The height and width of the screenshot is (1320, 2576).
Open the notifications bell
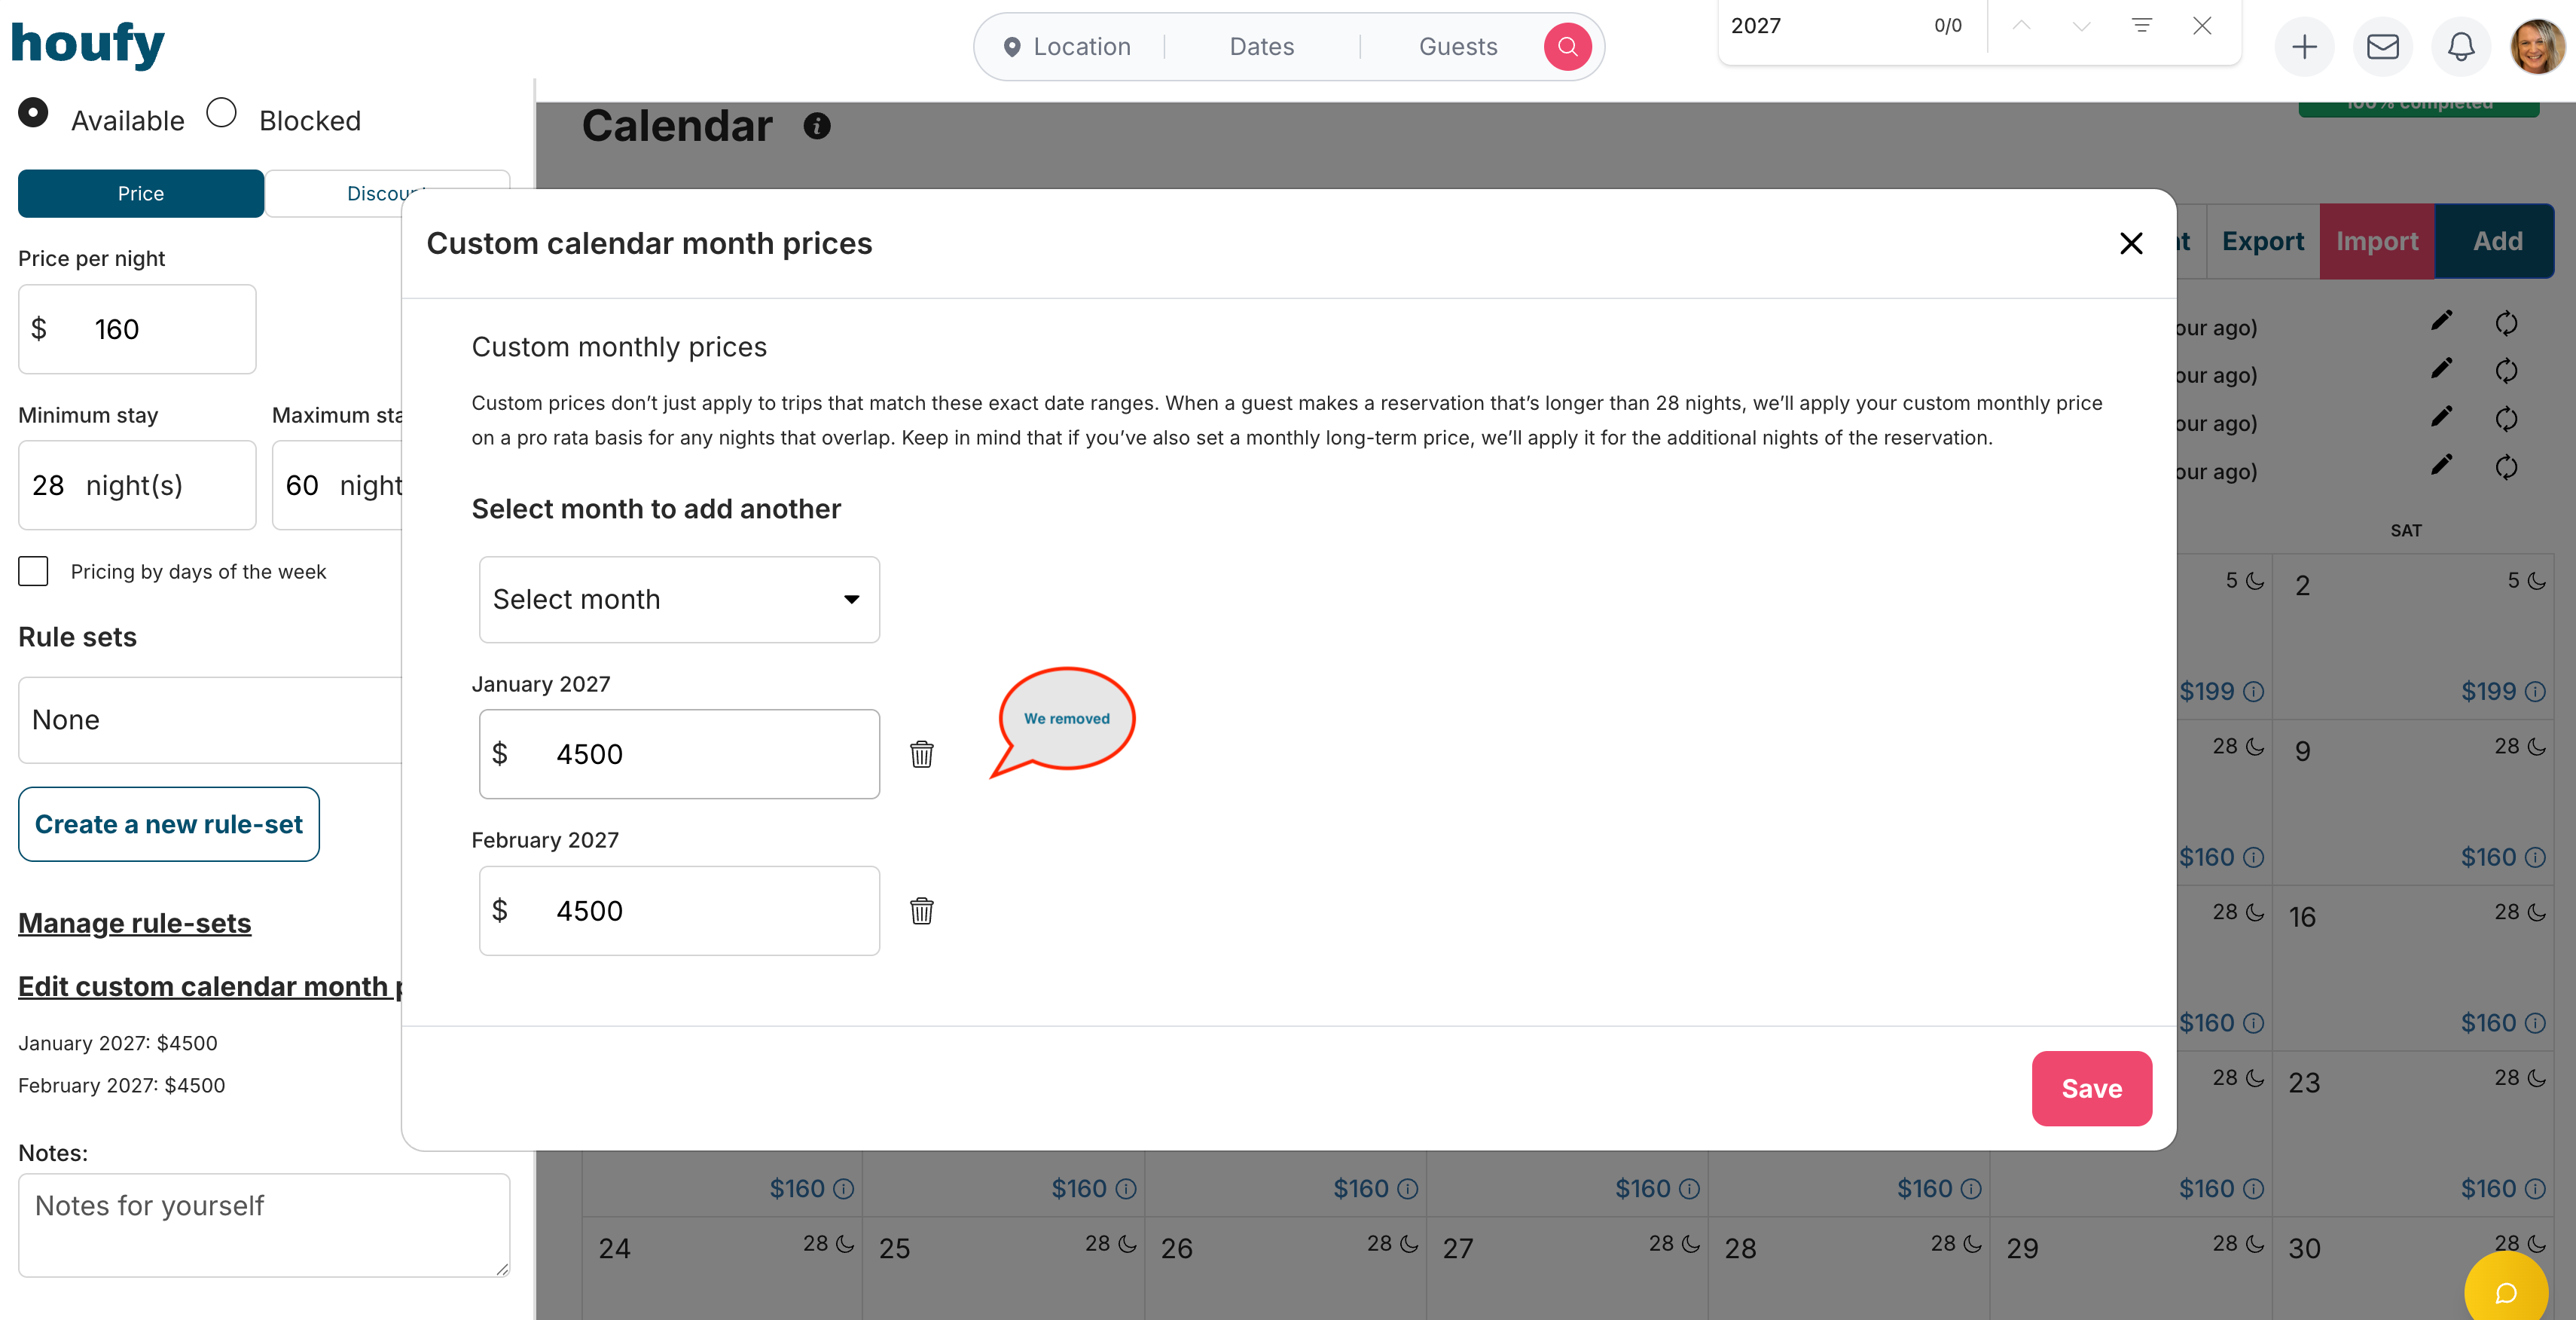(x=2461, y=47)
